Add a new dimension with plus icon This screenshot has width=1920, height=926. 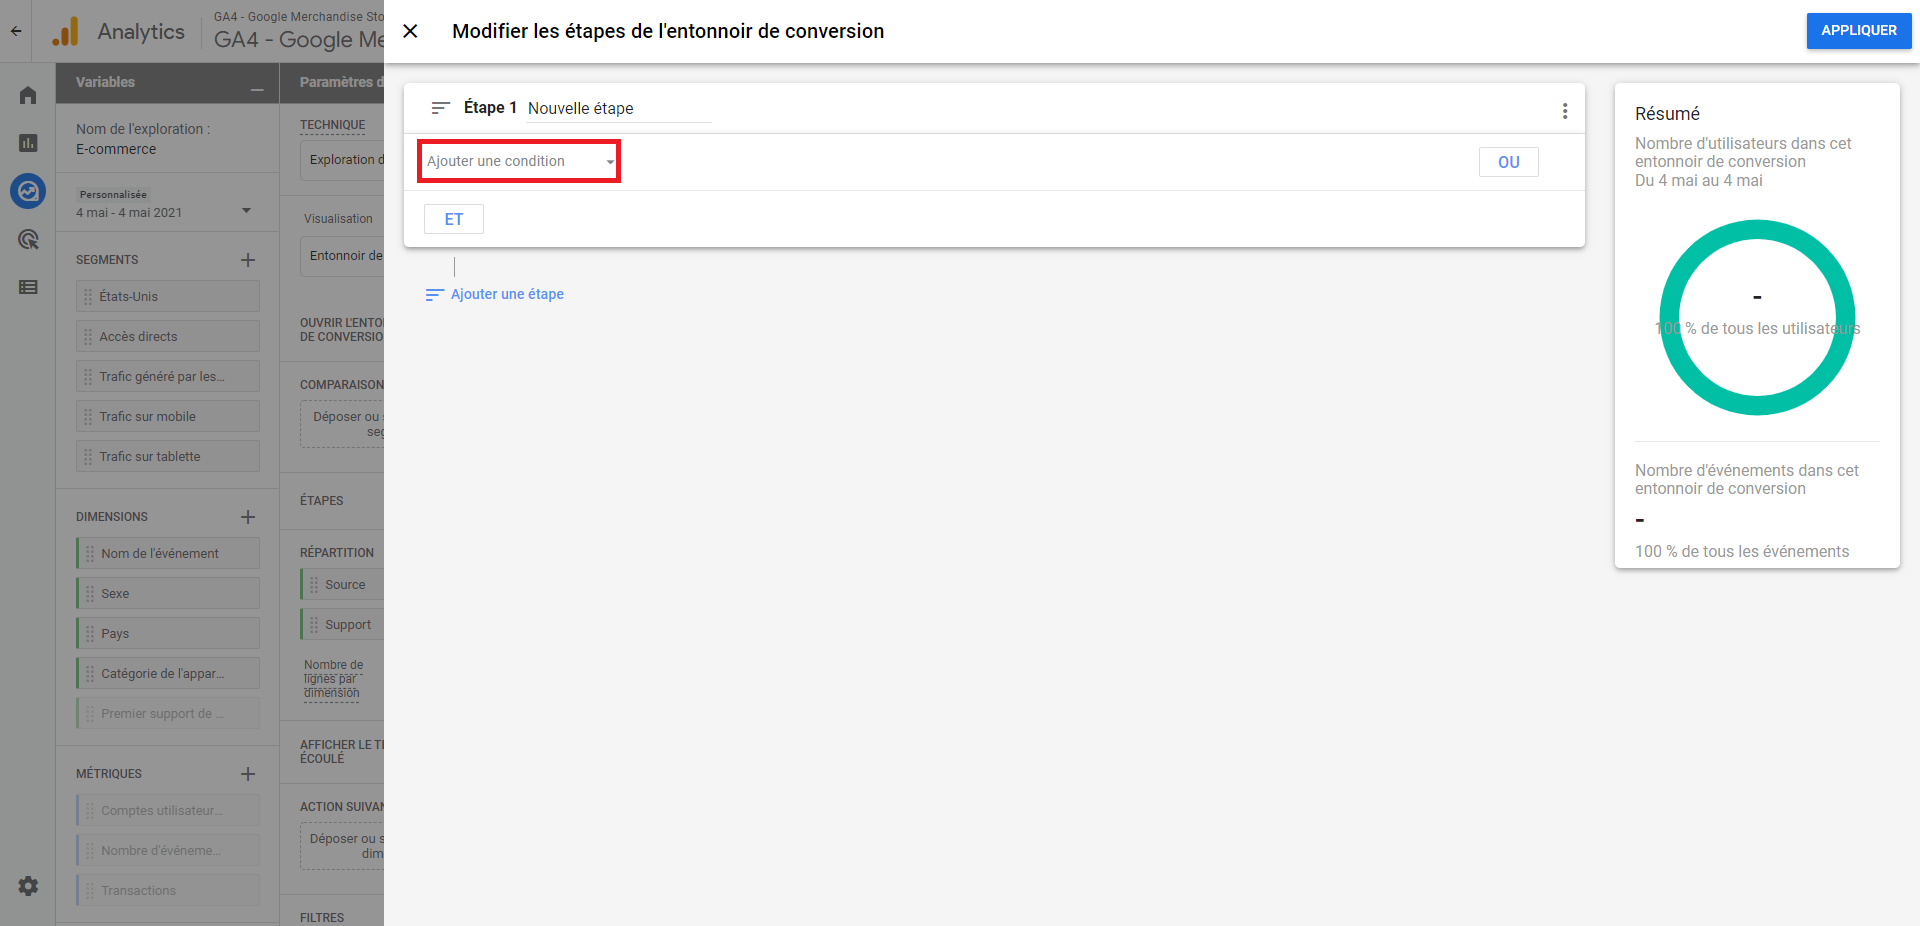tap(248, 517)
